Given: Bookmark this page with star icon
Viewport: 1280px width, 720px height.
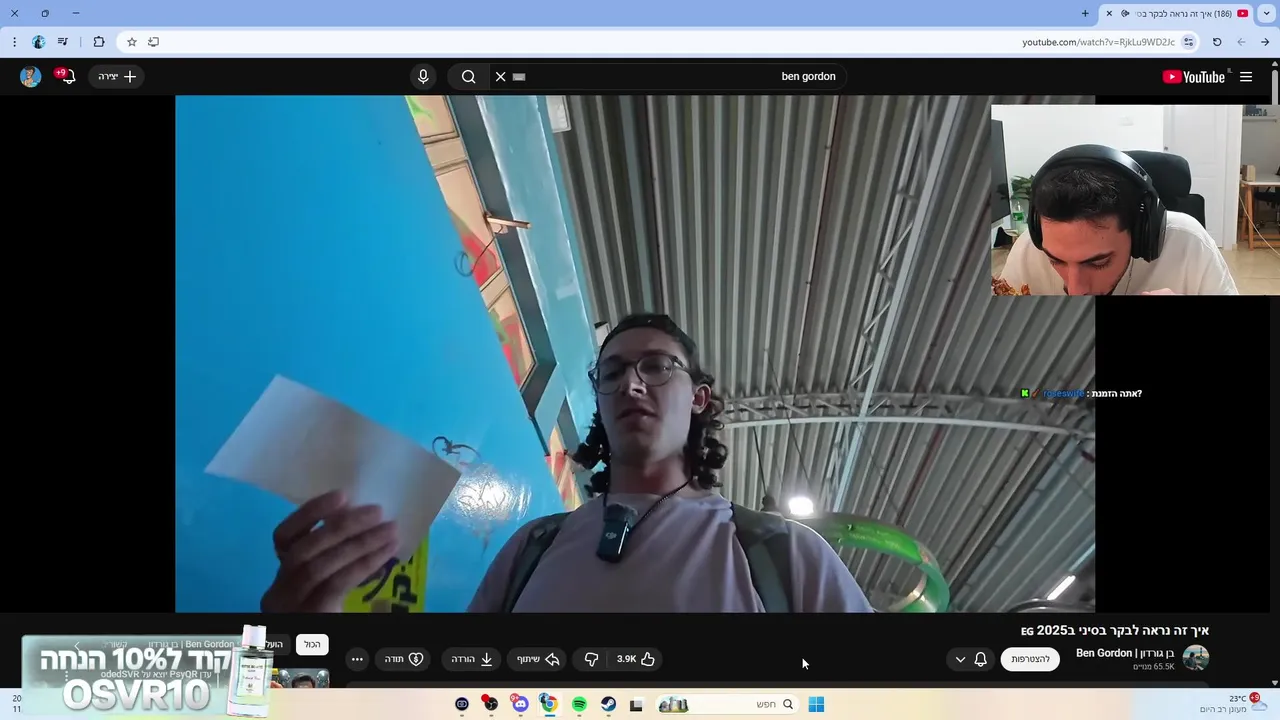Looking at the screenshot, I should pos(131,42).
